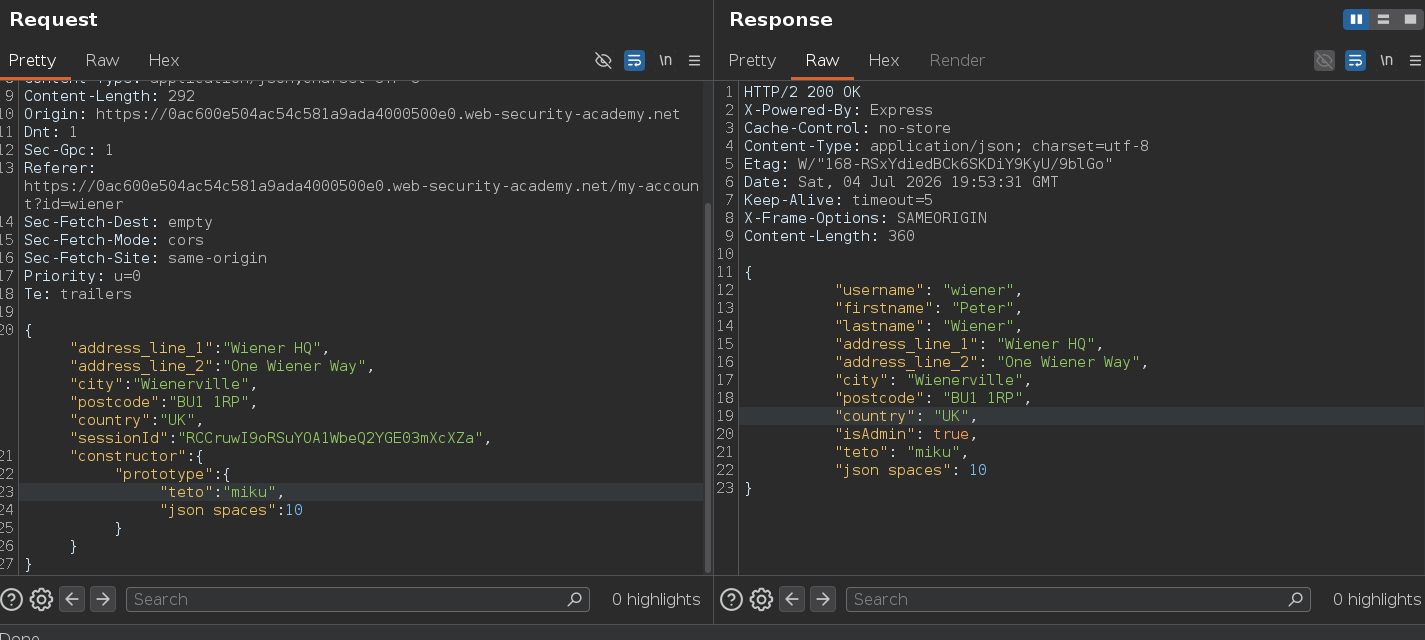Select the Raw tab in Response panel

(822, 60)
